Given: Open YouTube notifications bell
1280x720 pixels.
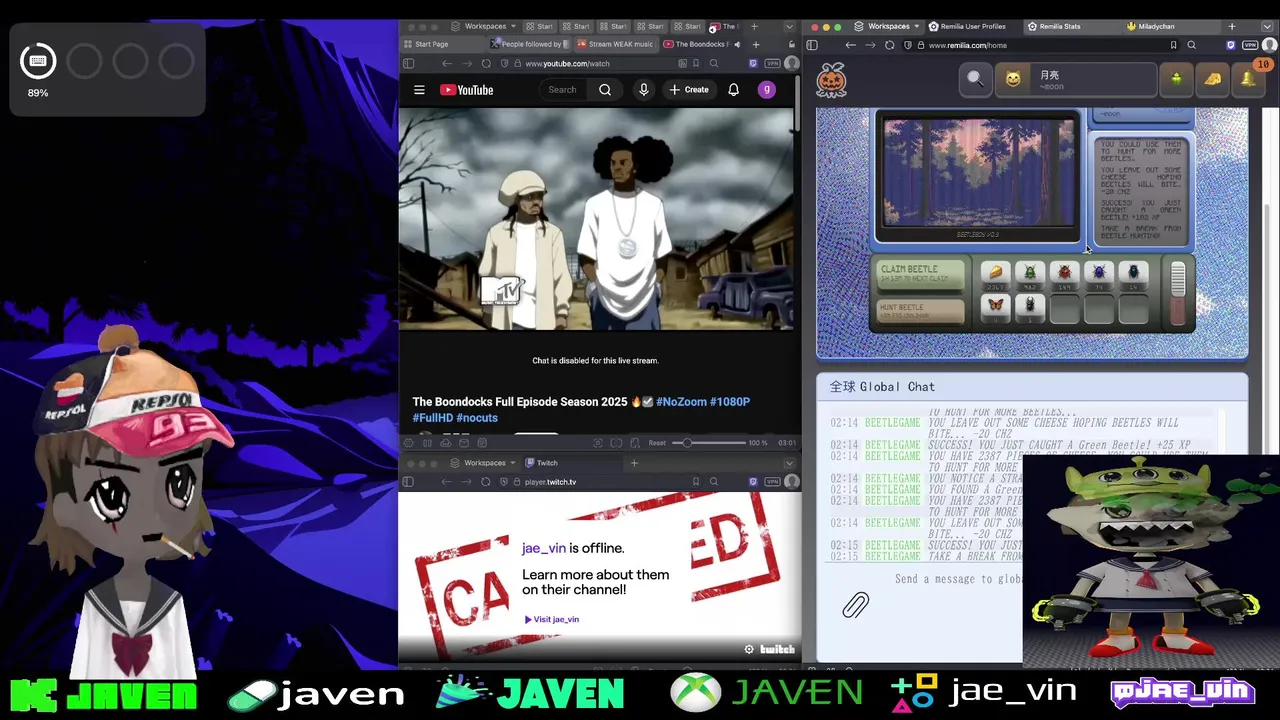Looking at the screenshot, I should point(733,90).
